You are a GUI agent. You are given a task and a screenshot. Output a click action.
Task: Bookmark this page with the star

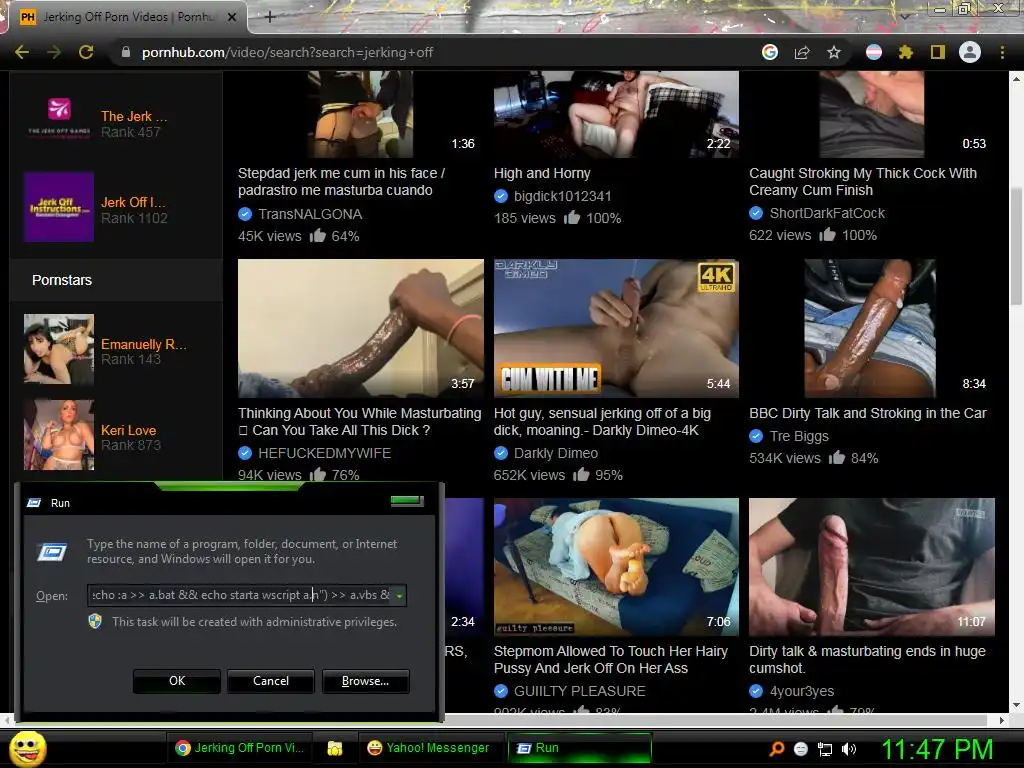click(x=834, y=52)
